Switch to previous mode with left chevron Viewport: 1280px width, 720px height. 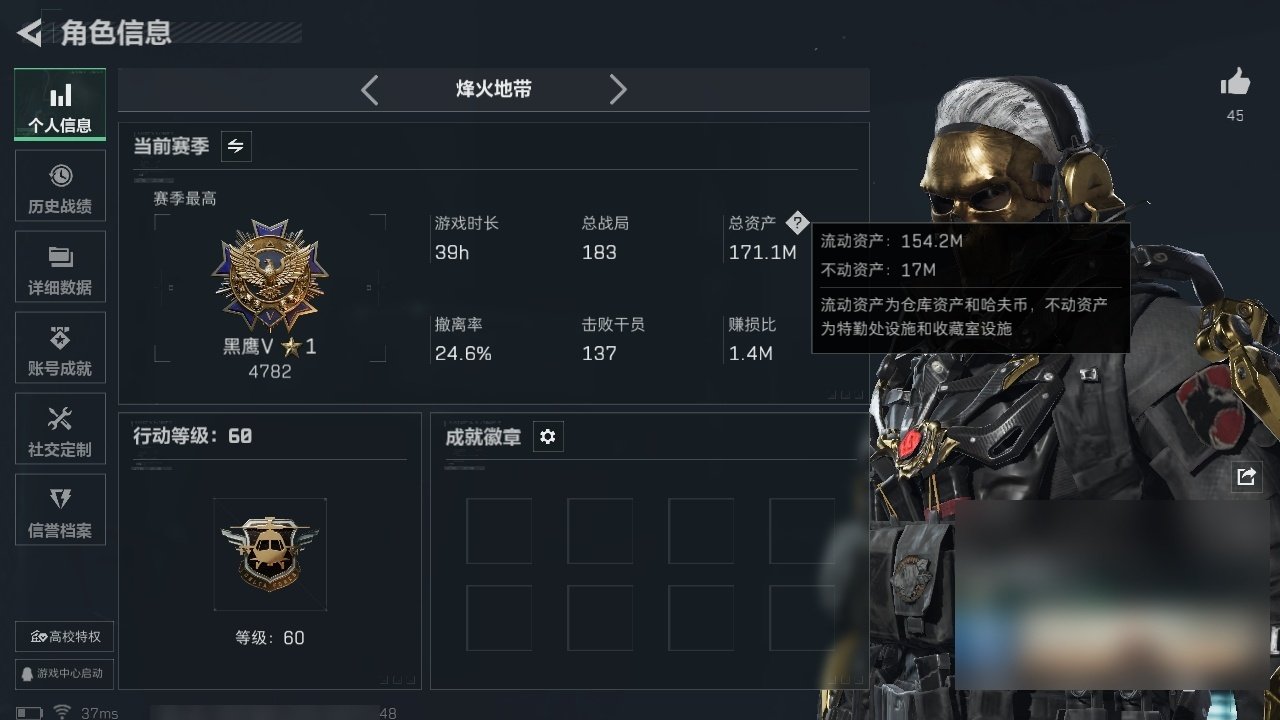pos(369,90)
